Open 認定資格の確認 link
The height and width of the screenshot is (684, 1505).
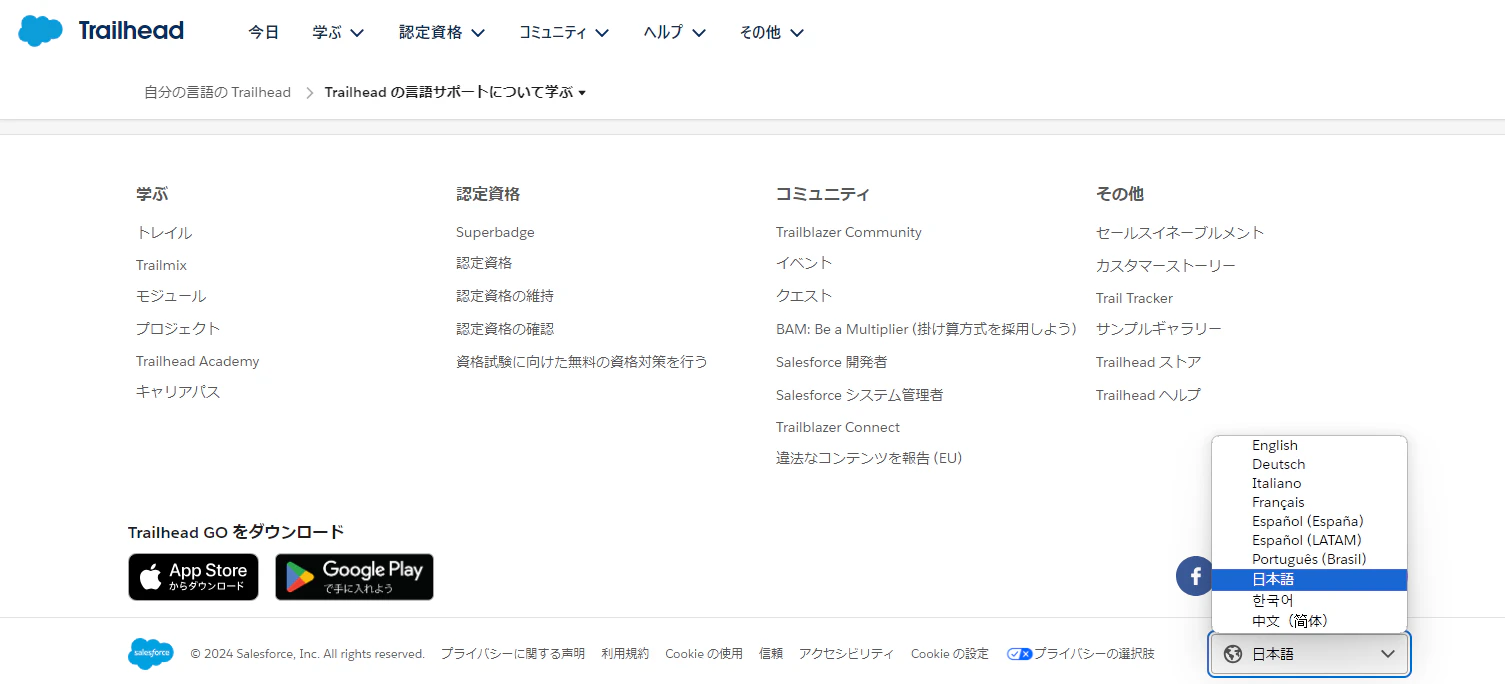(x=505, y=328)
